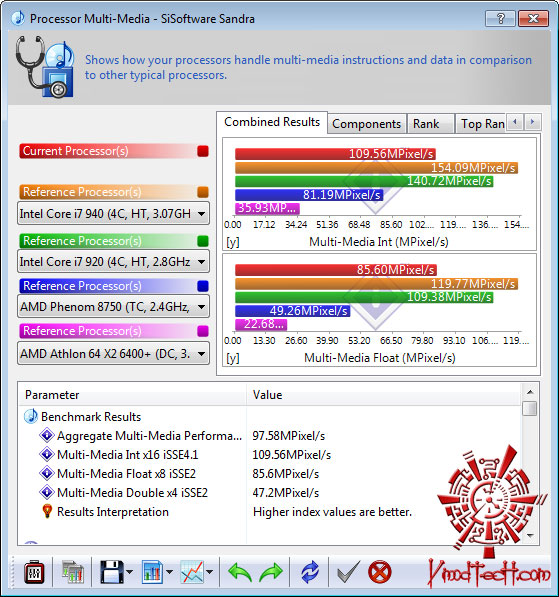
Task: Switch to the Combined Results tab
Action: coord(272,122)
